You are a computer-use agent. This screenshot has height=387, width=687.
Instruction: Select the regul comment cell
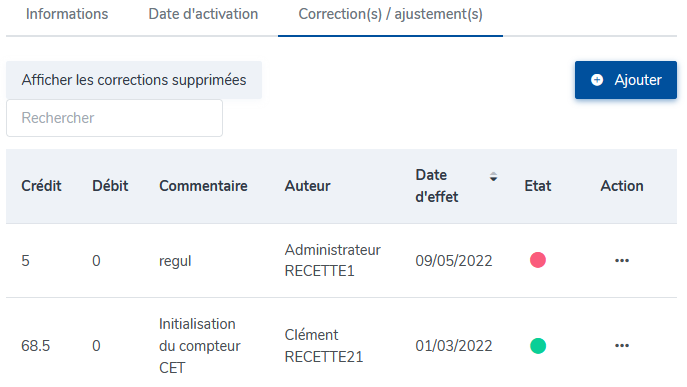175,261
